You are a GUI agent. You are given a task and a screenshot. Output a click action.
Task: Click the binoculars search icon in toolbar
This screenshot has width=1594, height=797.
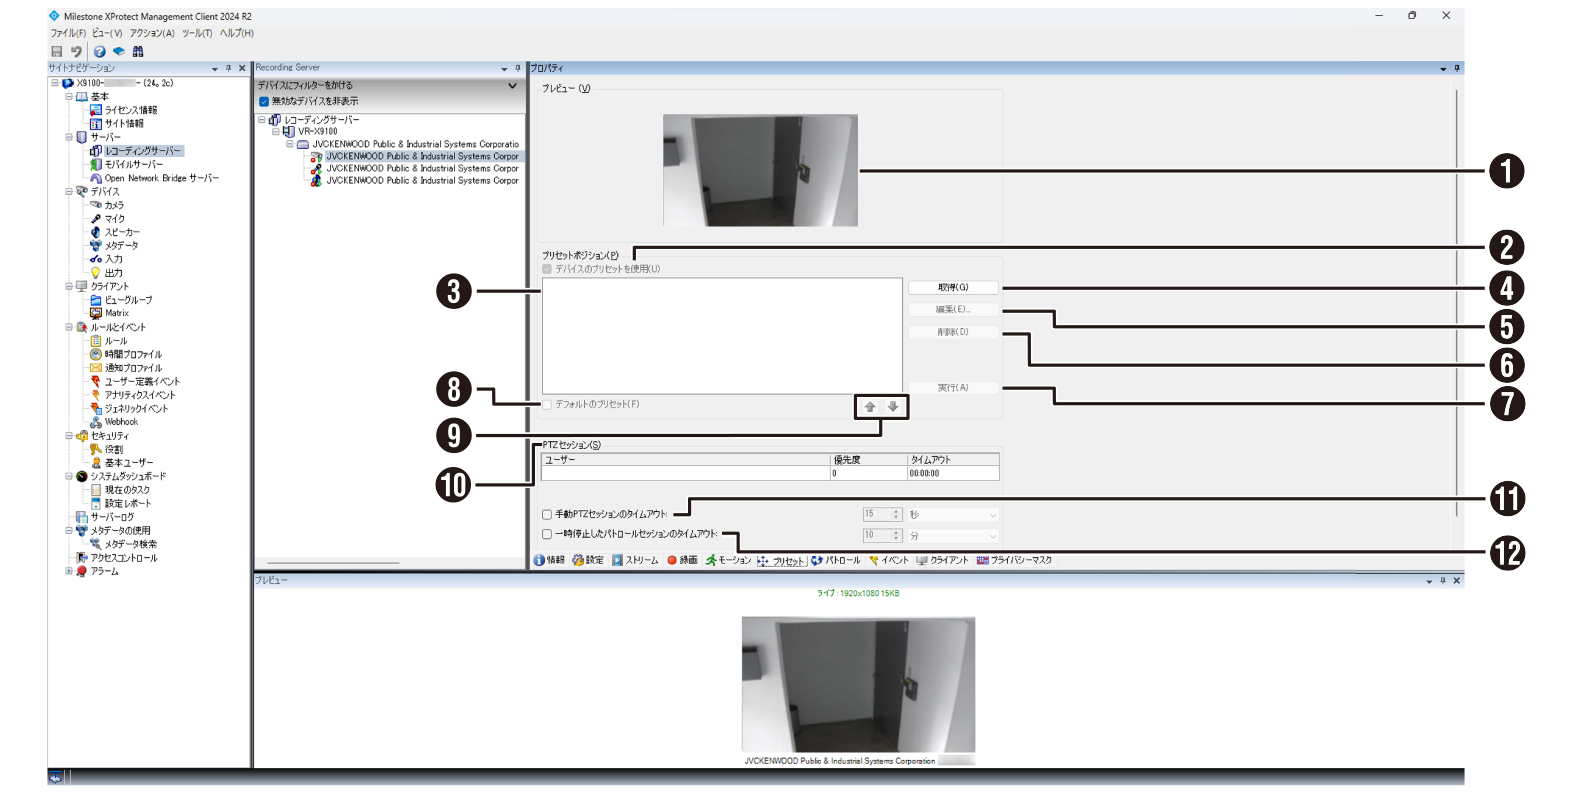[138, 51]
